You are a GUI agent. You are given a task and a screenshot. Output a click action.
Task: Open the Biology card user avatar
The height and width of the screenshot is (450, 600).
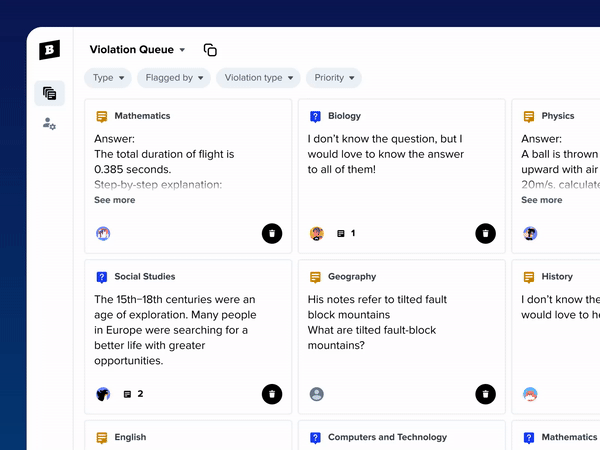click(x=316, y=233)
